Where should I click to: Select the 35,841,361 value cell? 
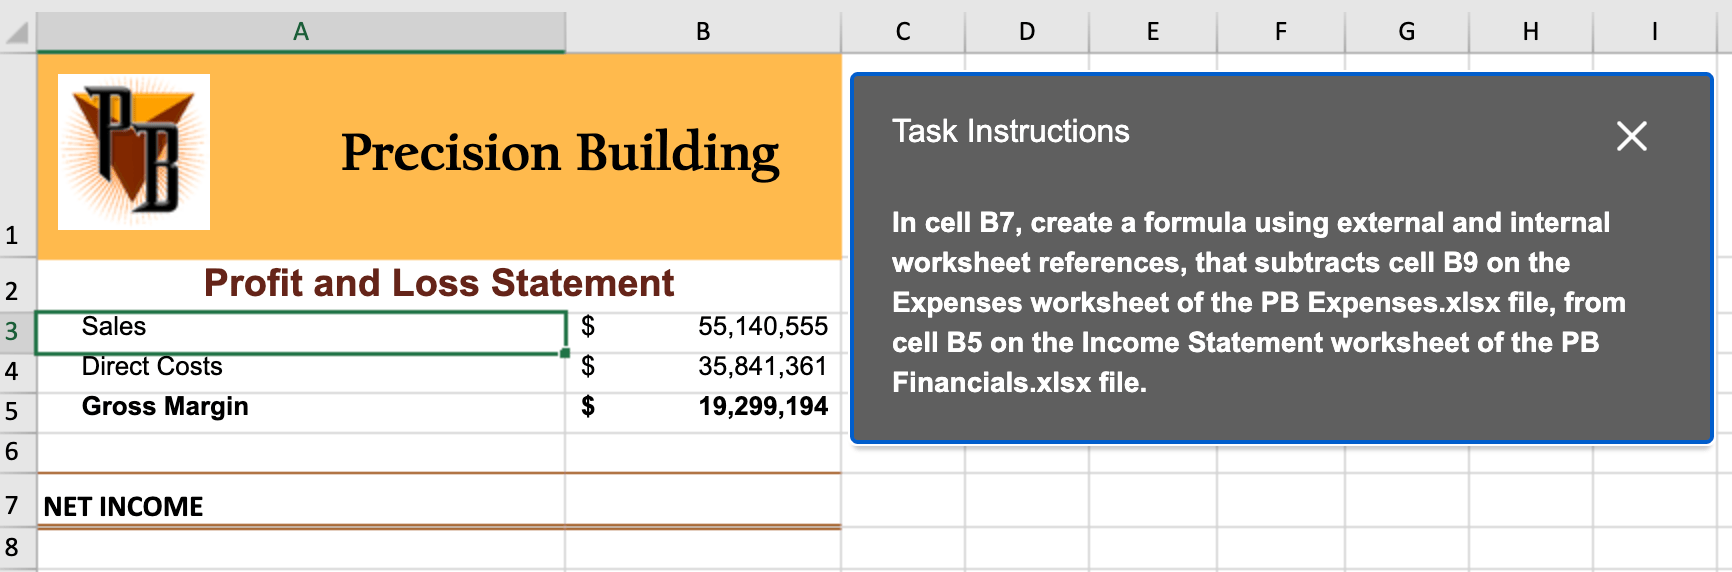[703, 372]
